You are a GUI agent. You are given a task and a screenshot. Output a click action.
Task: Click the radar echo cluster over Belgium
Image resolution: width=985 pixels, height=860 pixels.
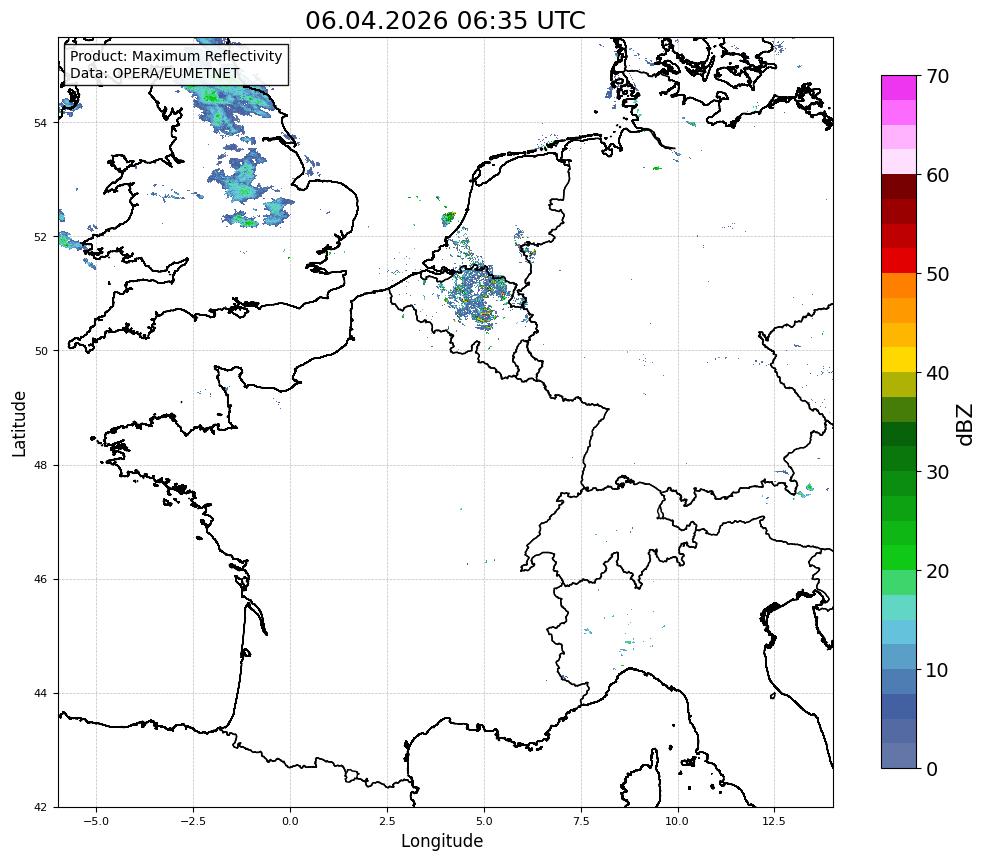tap(479, 298)
